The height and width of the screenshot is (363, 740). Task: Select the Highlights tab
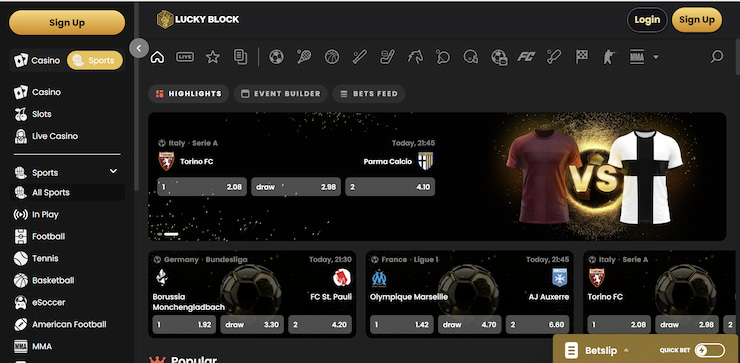coord(188,93)
